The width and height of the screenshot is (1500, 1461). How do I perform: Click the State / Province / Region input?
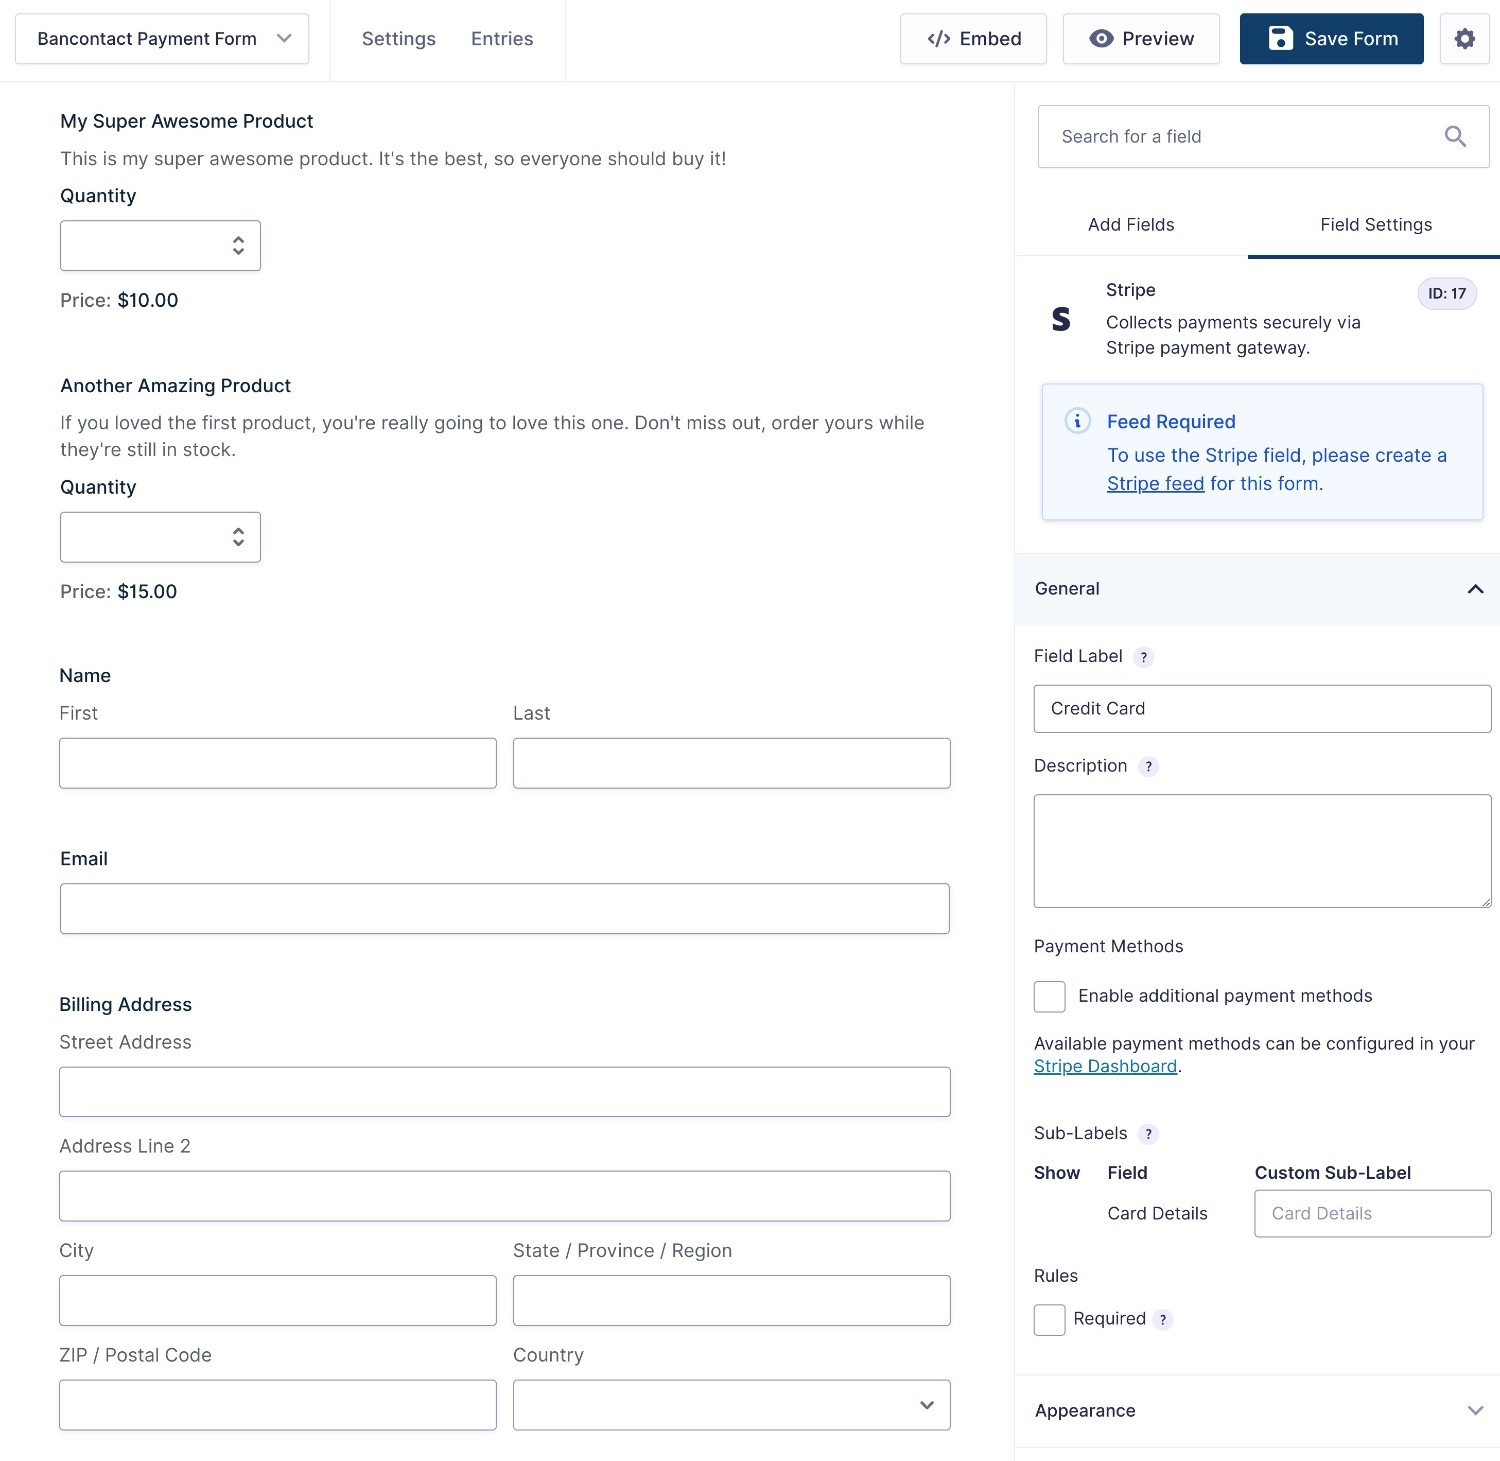[x=731, y=1301]
